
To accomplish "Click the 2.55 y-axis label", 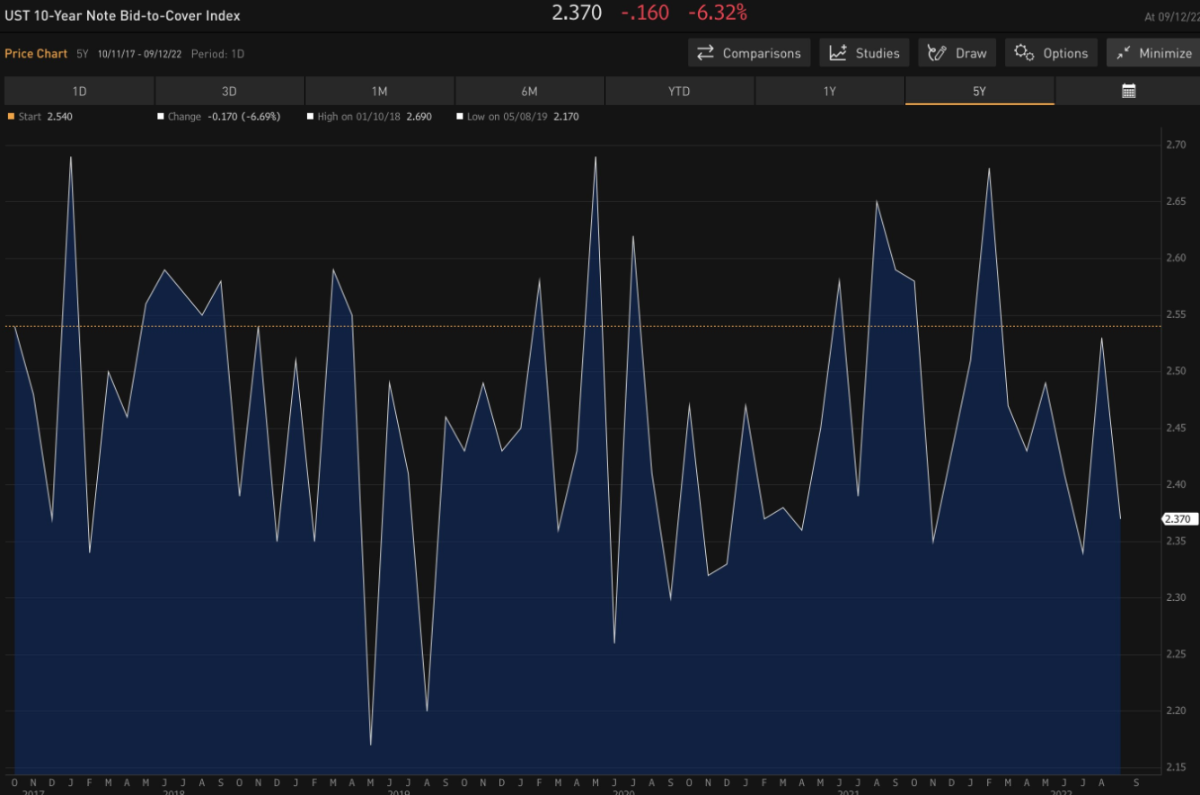I will coord(1175,315).
